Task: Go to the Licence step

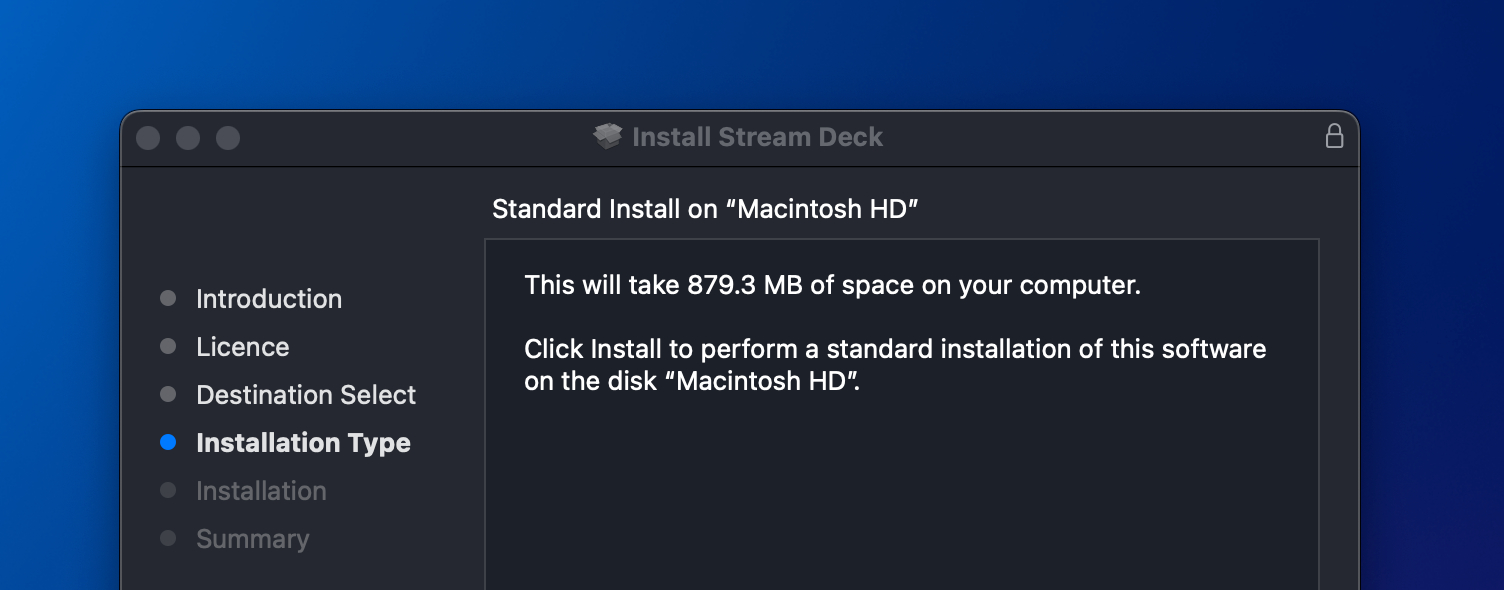Action: pyautogui.click(x=243, y=347)
